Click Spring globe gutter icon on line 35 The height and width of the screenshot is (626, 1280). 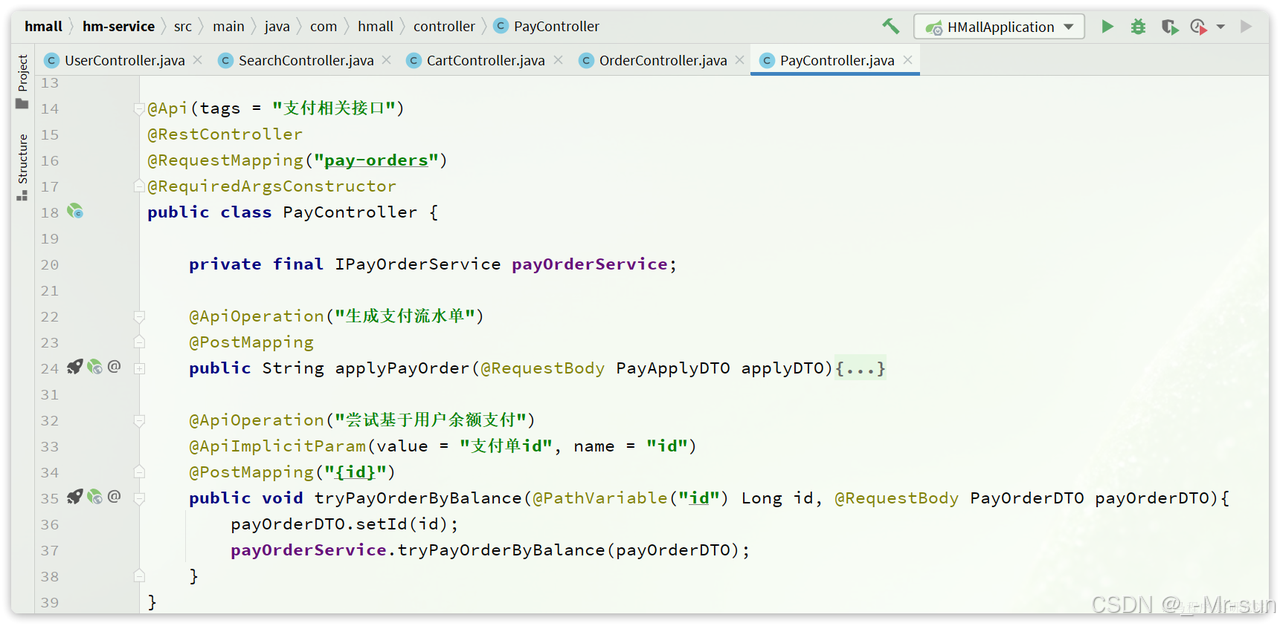pos(94,496)
